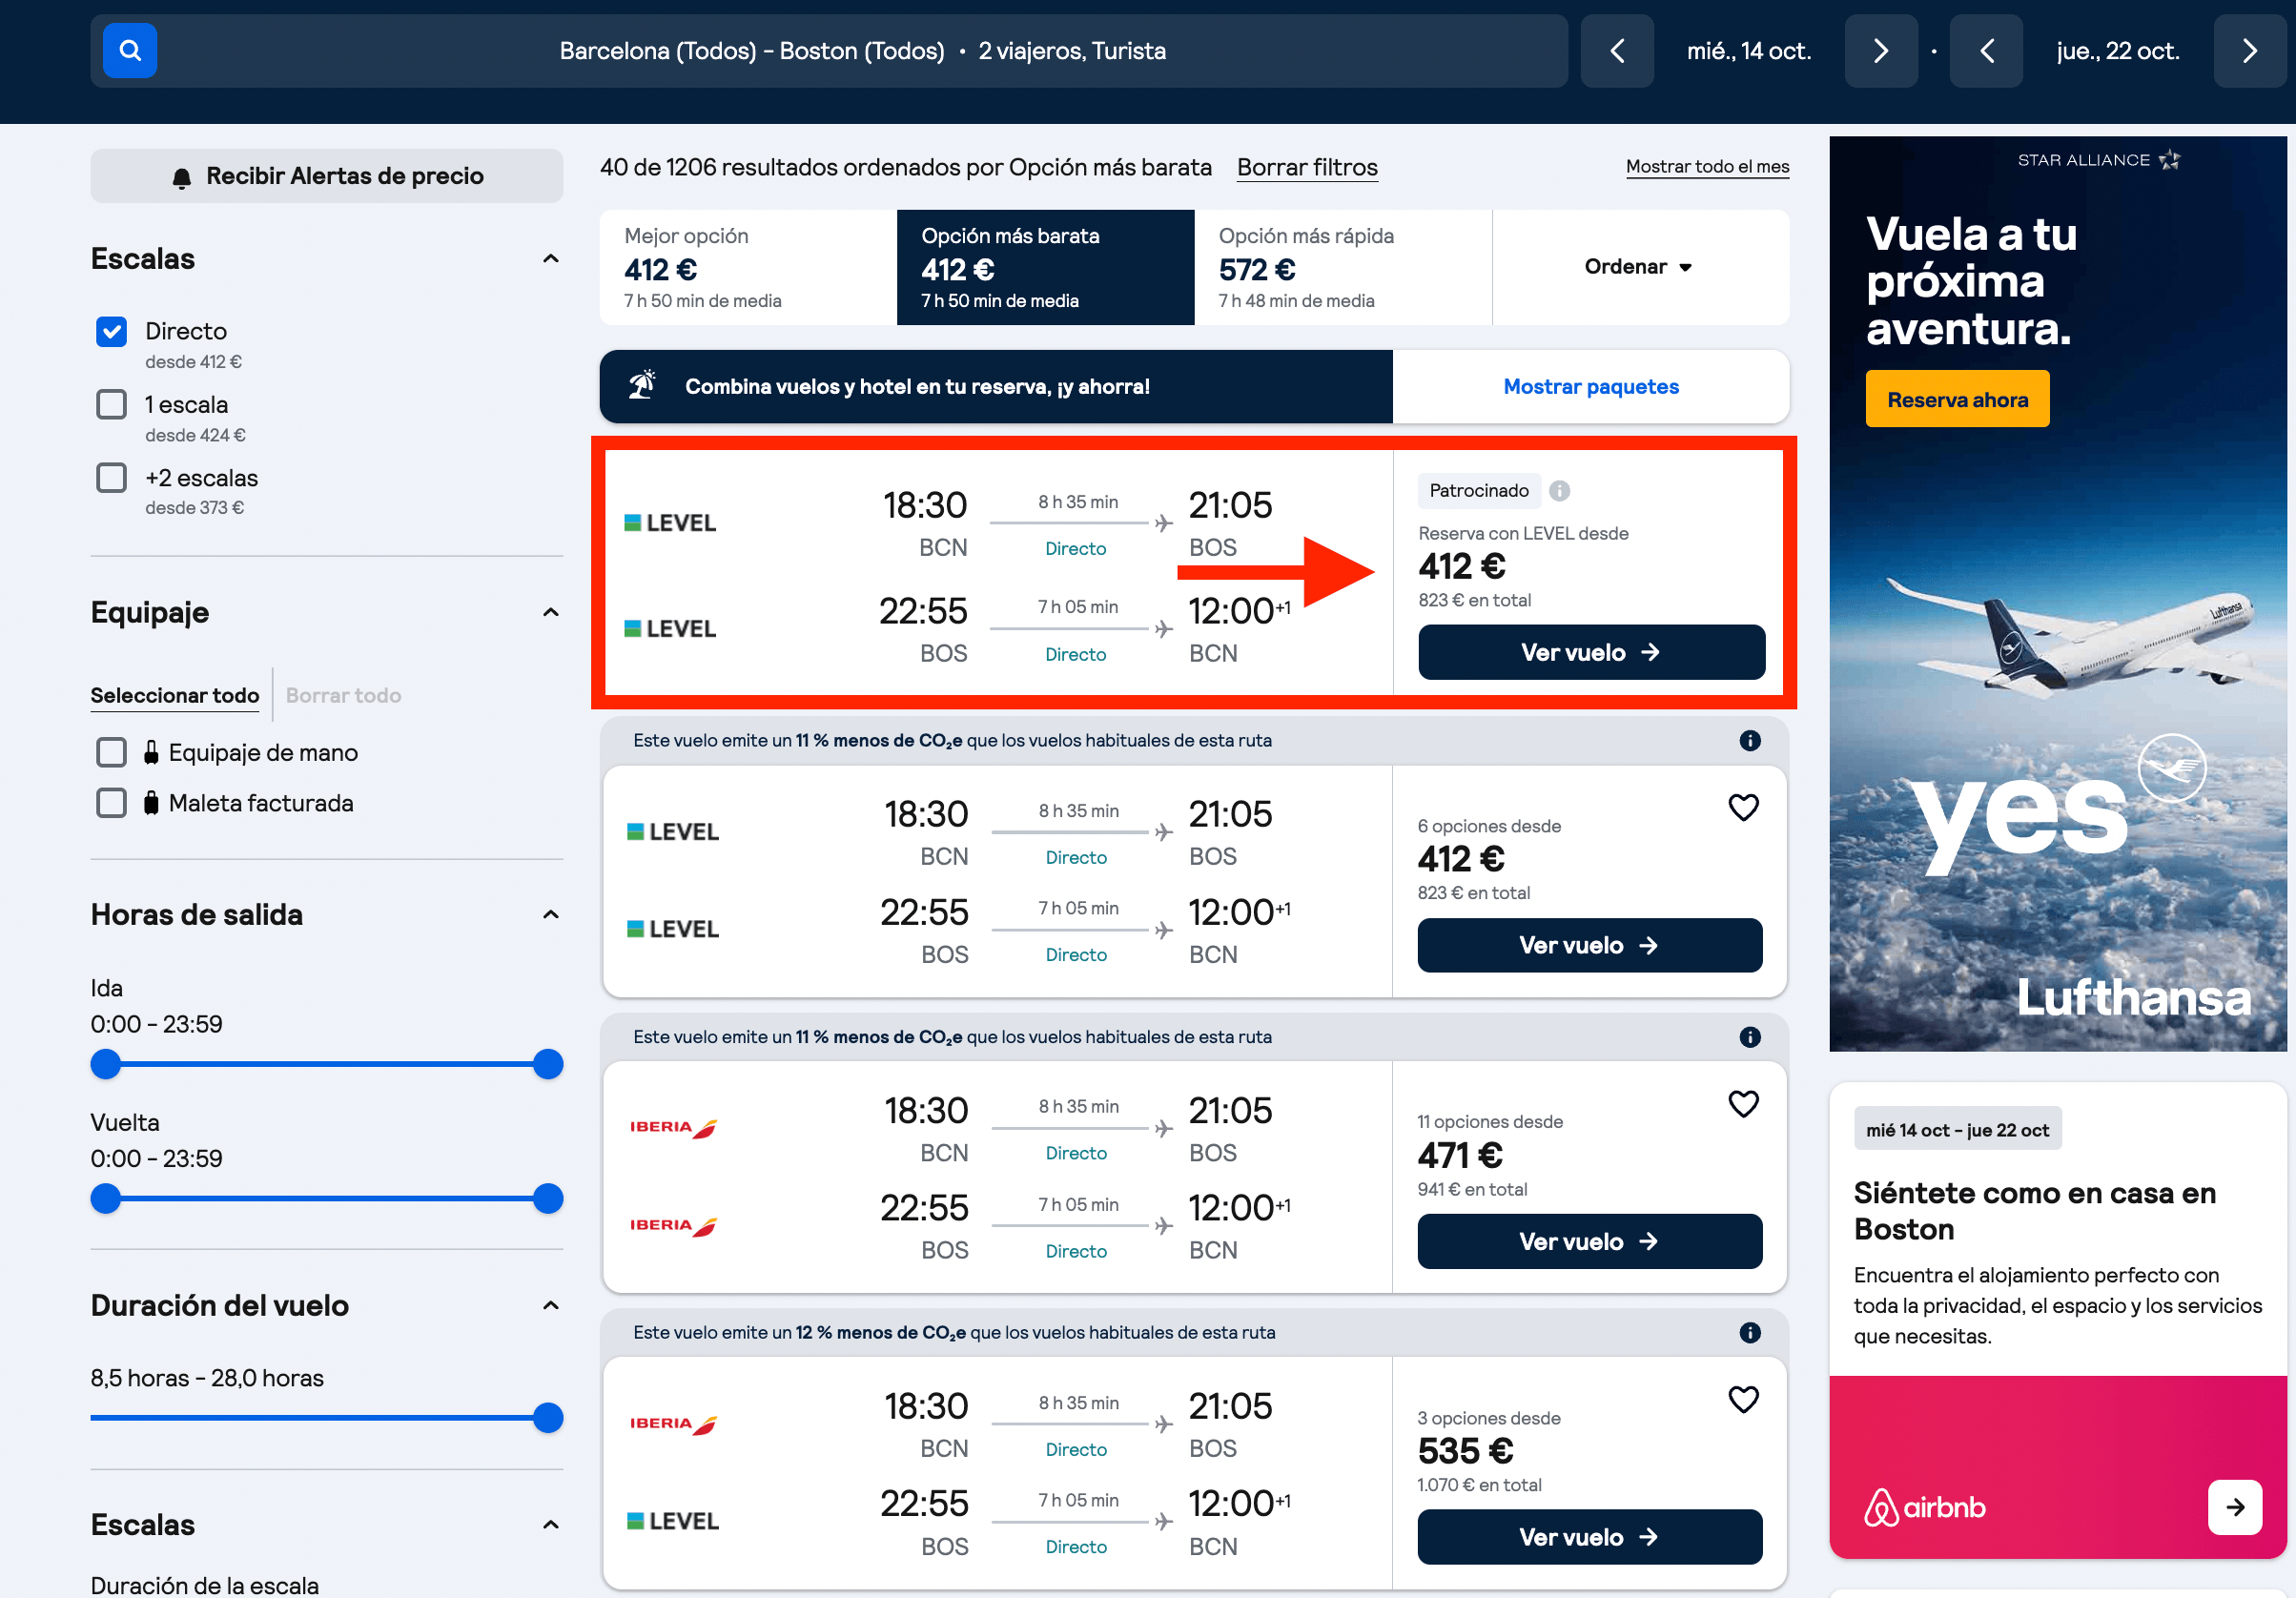The image size is (2296, 1598).
Task: Click the price alert bell icon
Action: tap(182, 177)
